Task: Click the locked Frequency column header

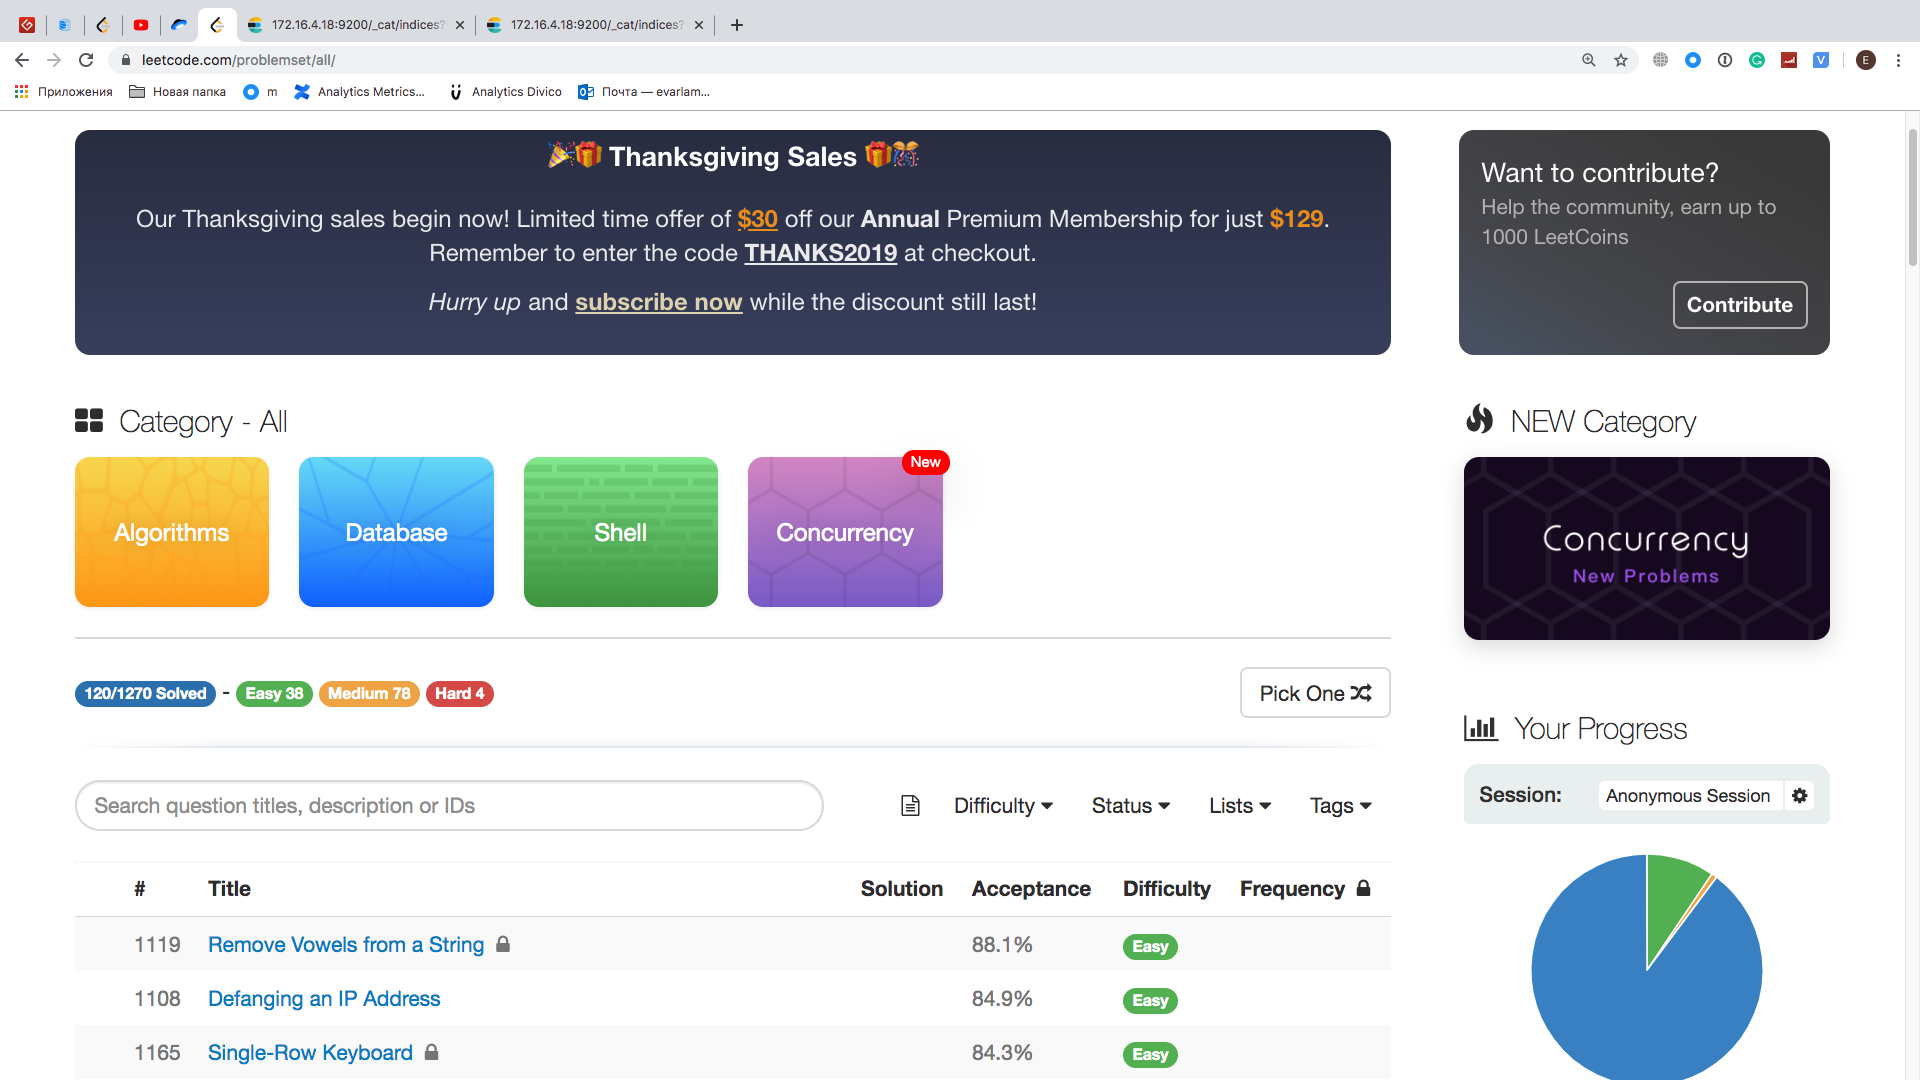Action: tap(1305, 889)
